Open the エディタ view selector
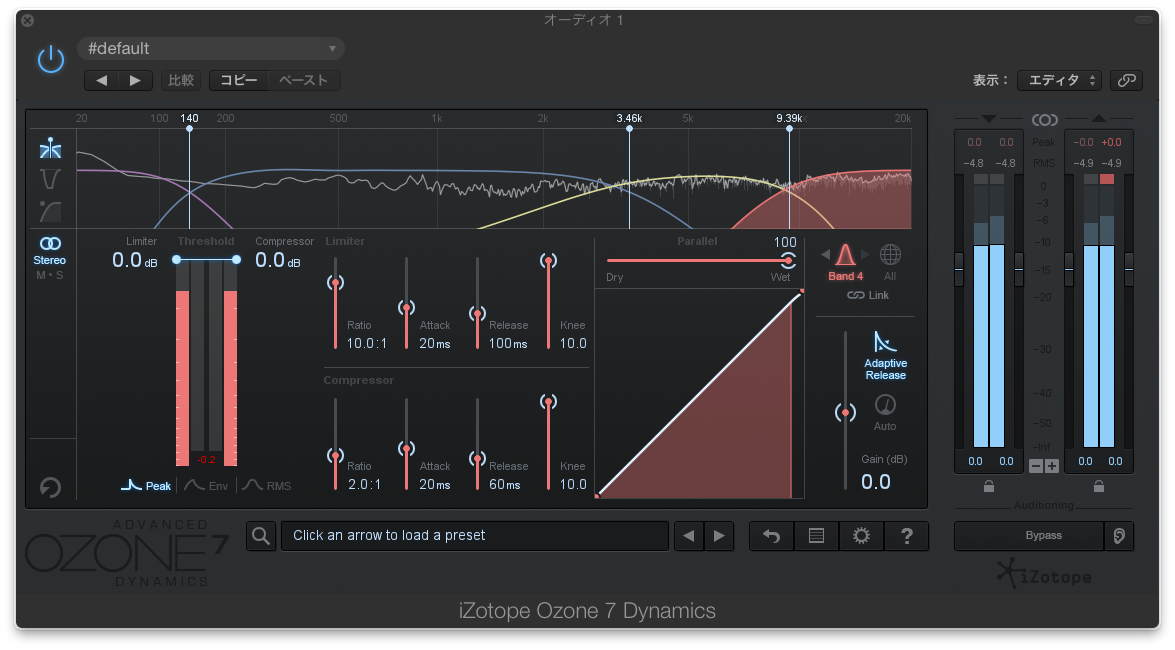The image size is (1175, 650). click(x=1059, y=80)
